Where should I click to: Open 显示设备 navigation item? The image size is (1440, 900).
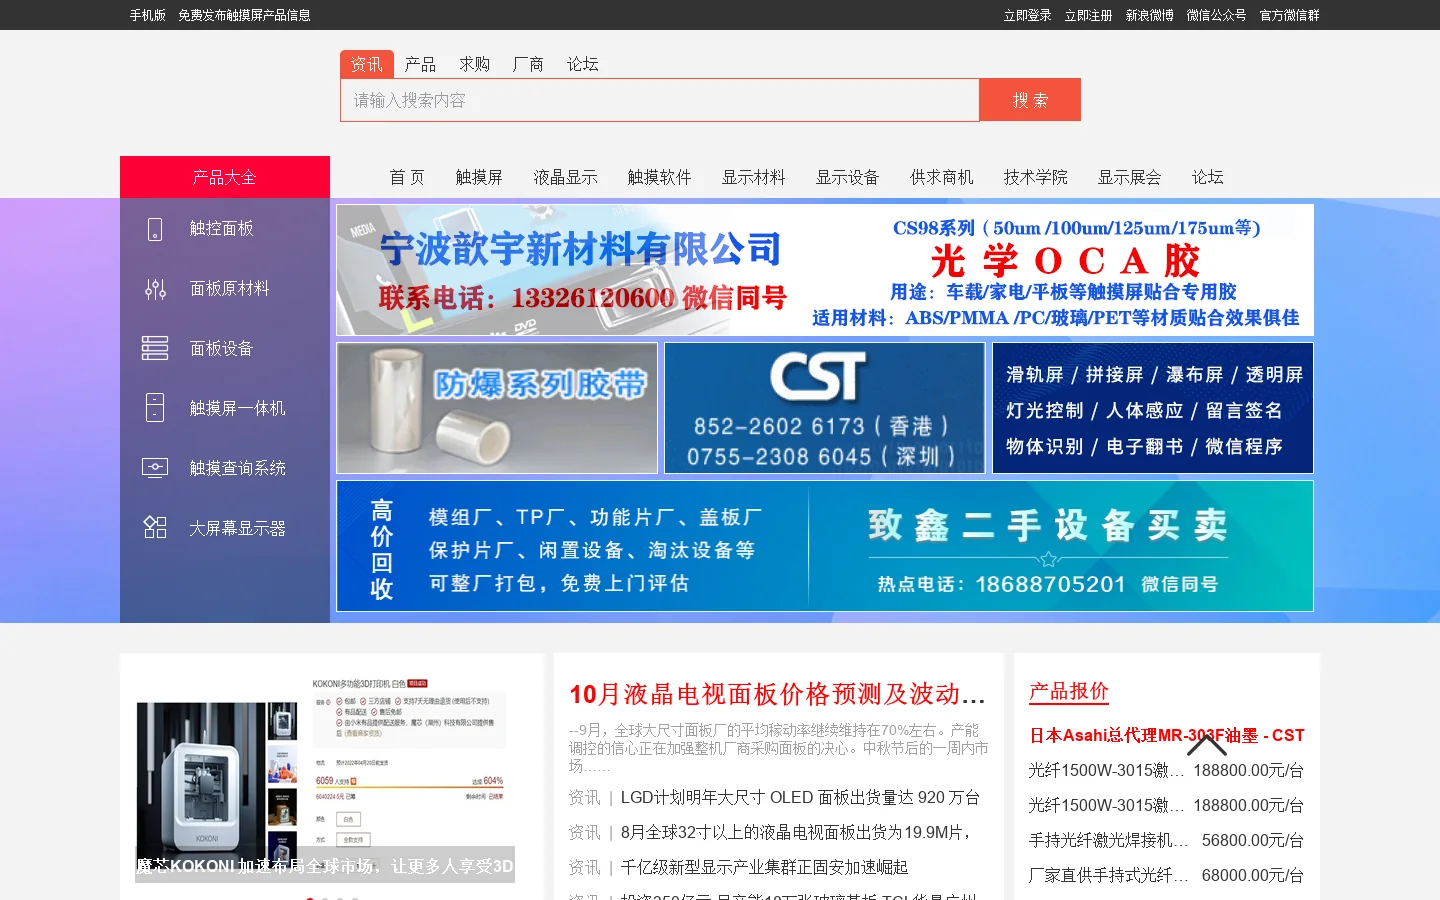click(847, 177)
